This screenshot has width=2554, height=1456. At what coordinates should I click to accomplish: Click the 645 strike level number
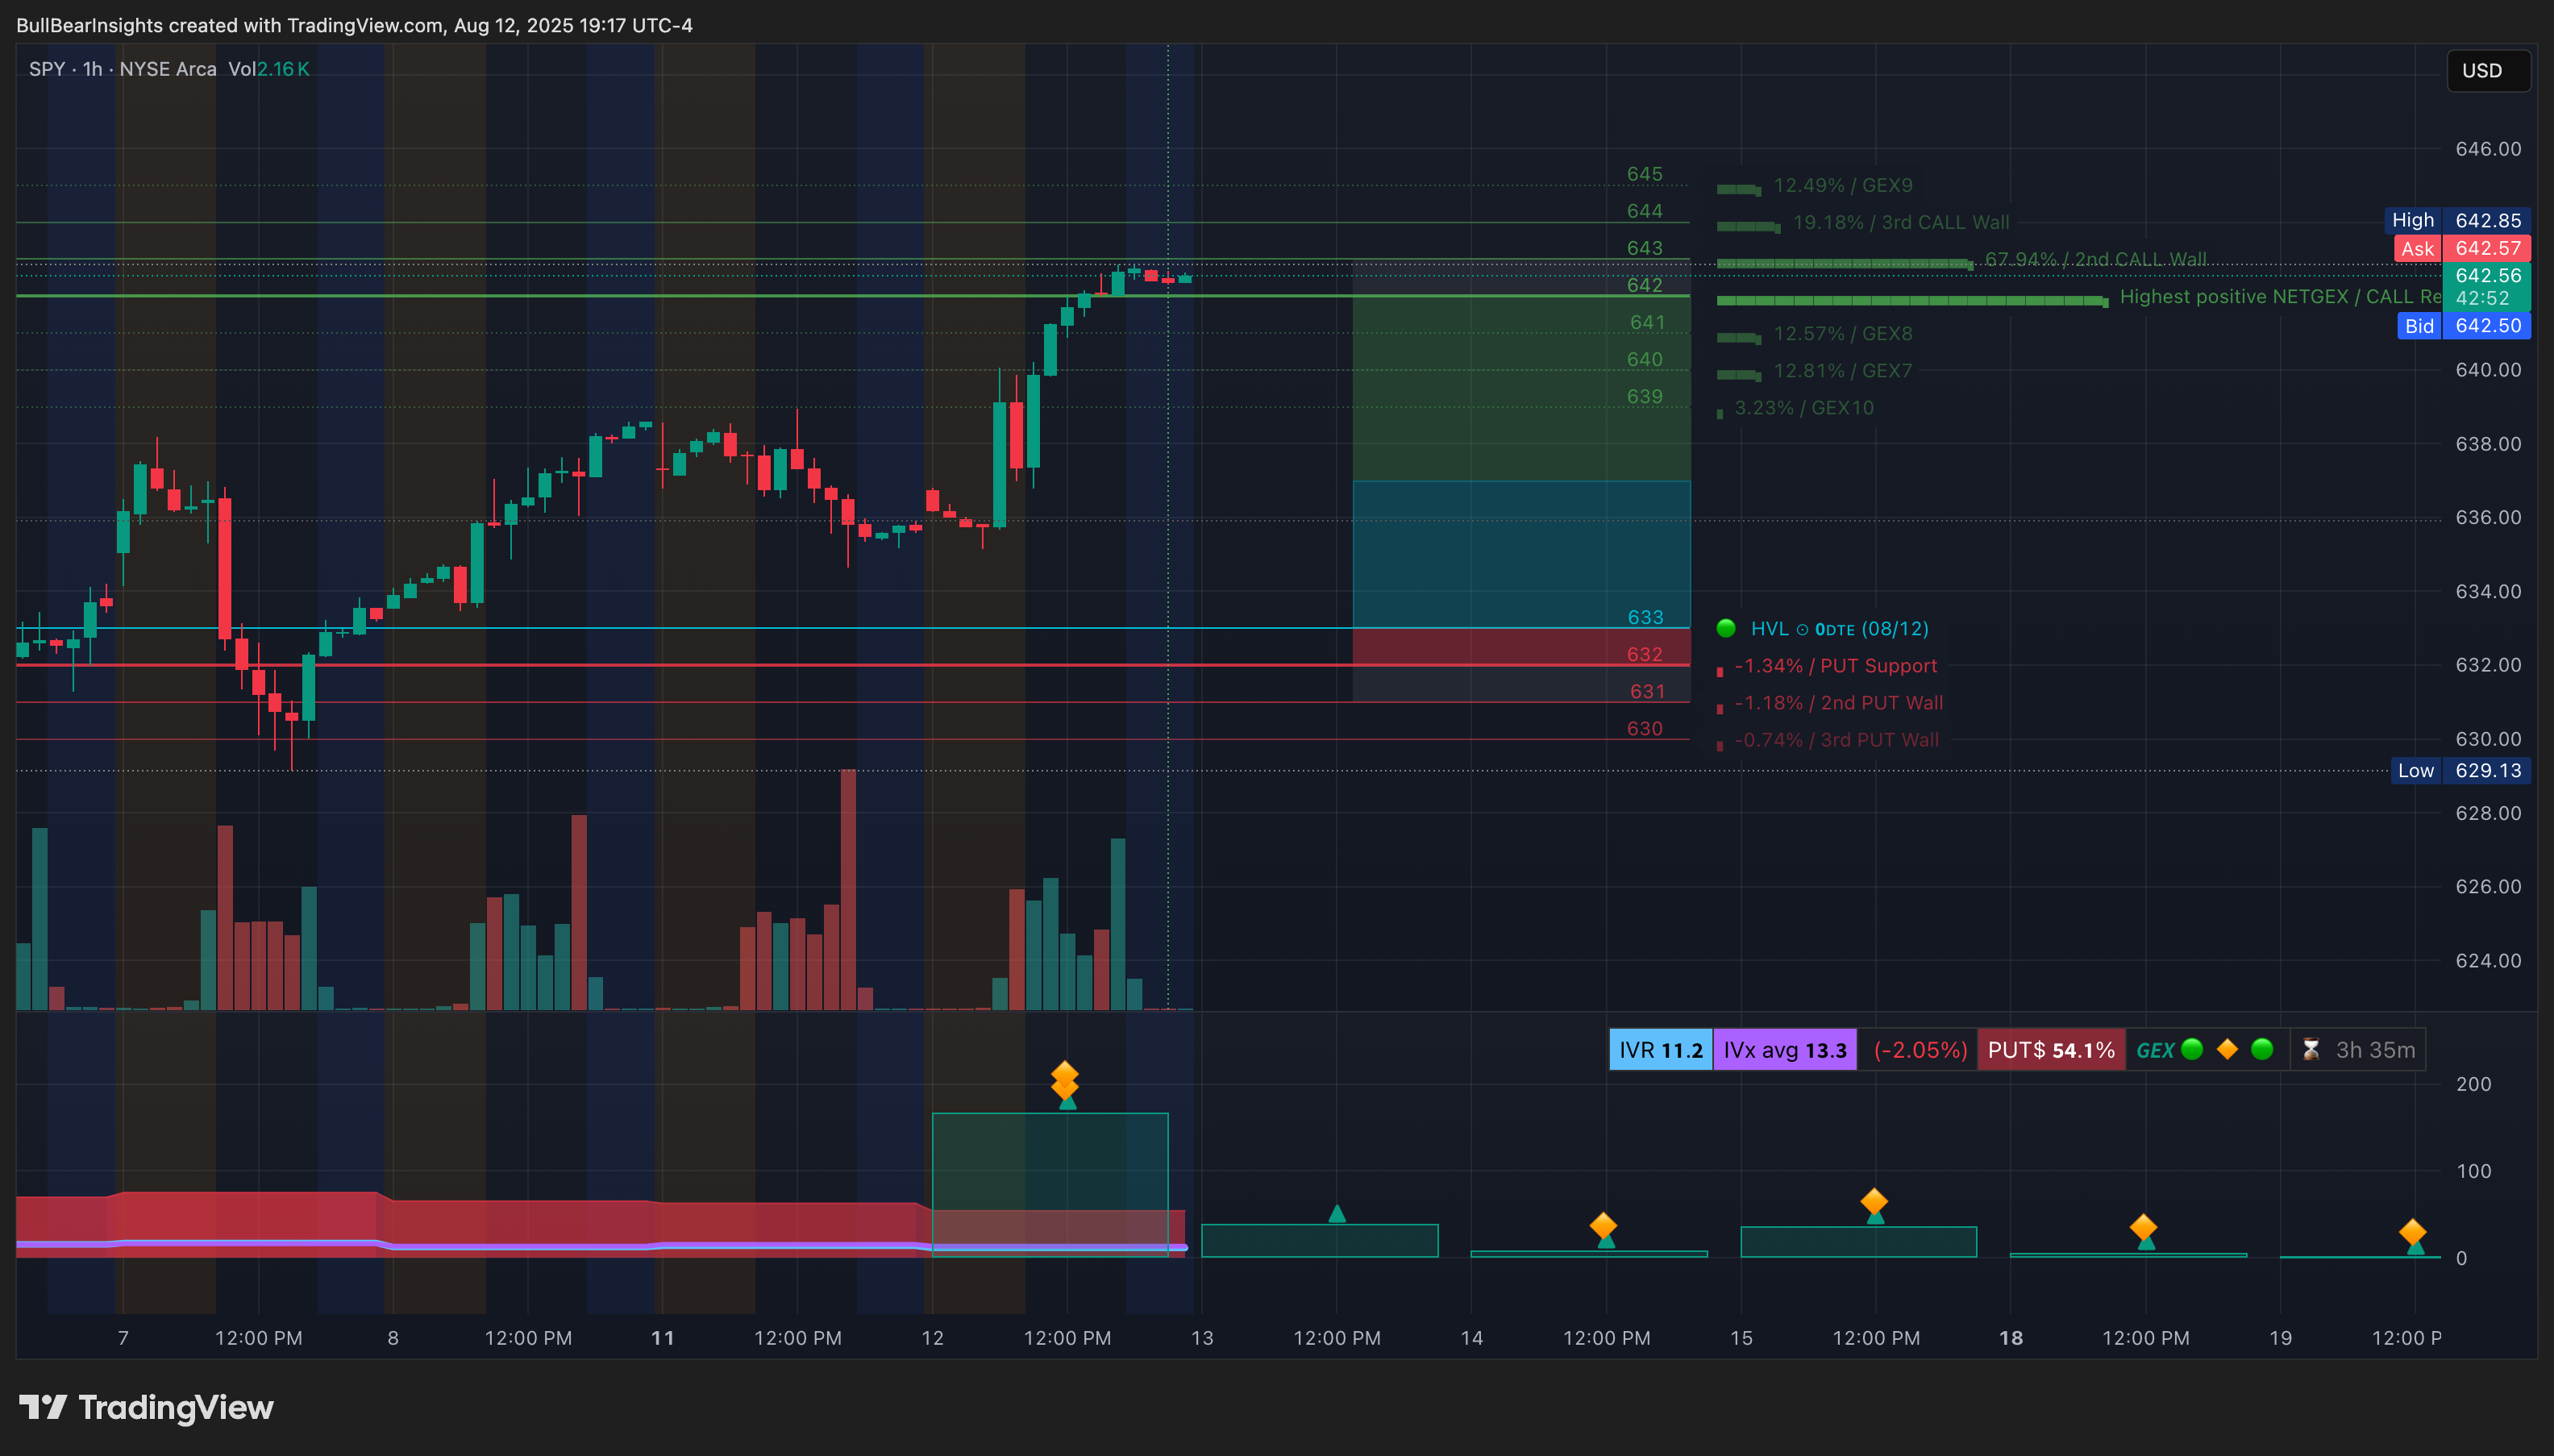point(1645,174)
